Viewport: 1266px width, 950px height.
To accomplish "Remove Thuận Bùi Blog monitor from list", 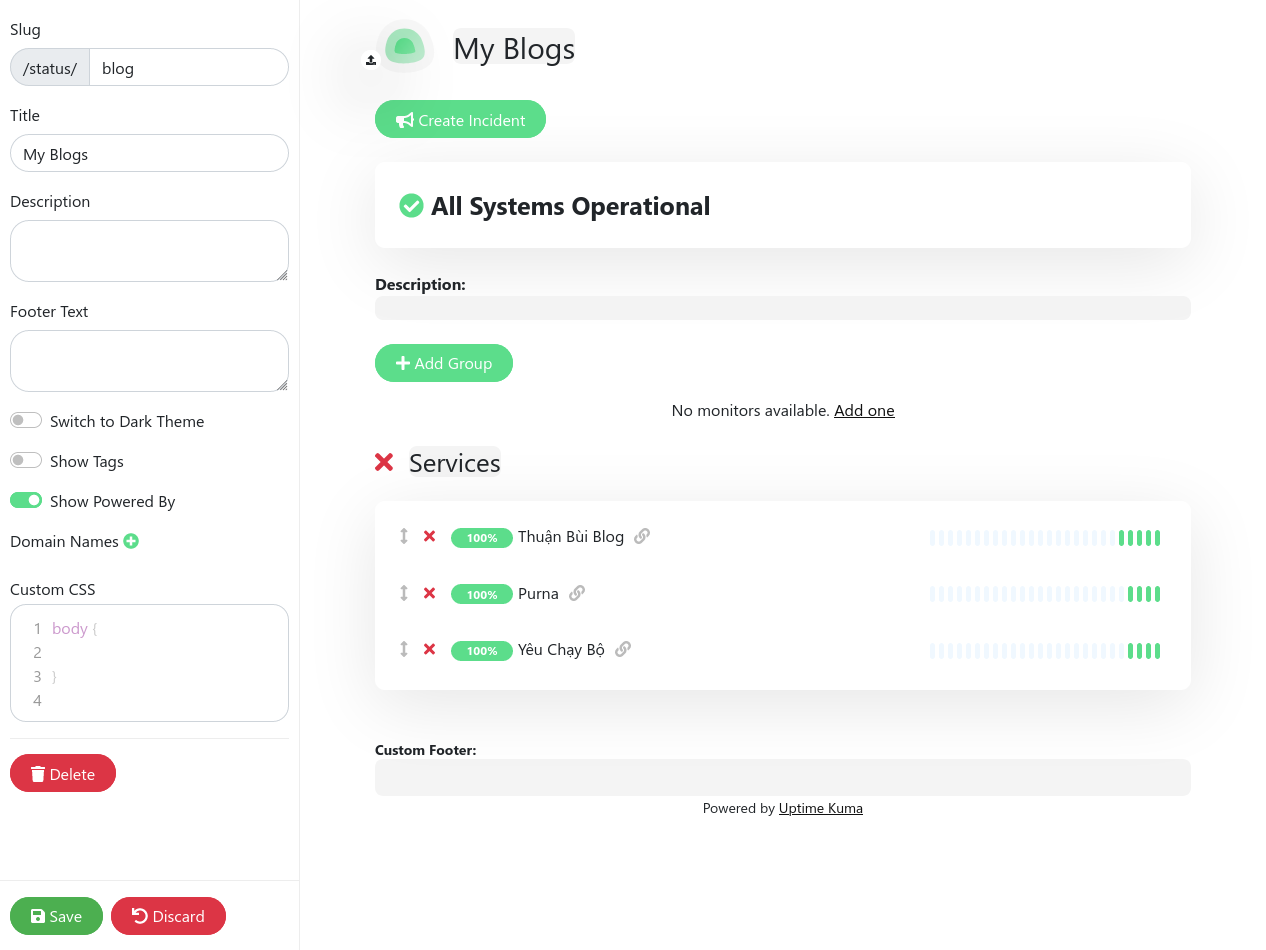I will click(429, 536).
